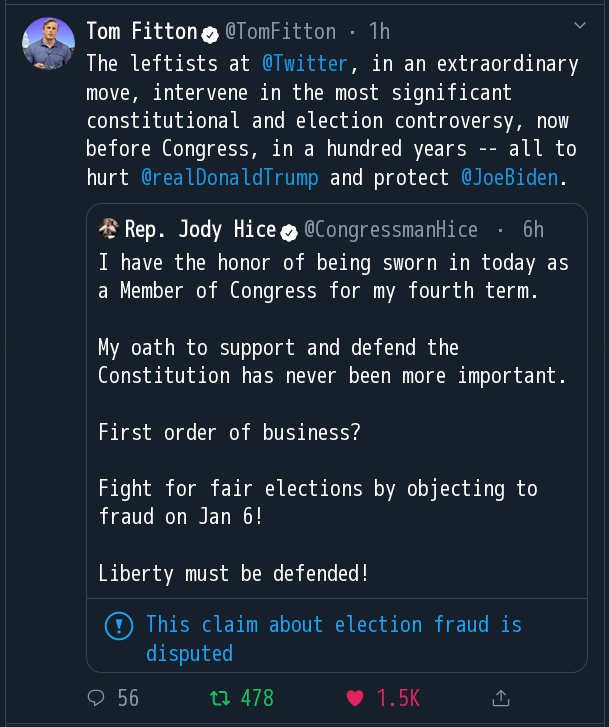Image resolution: width=609 pixels, height=727 pixels.
Task: Open the @realDonaldTrump mention link
Action: [x=230, y=179]
